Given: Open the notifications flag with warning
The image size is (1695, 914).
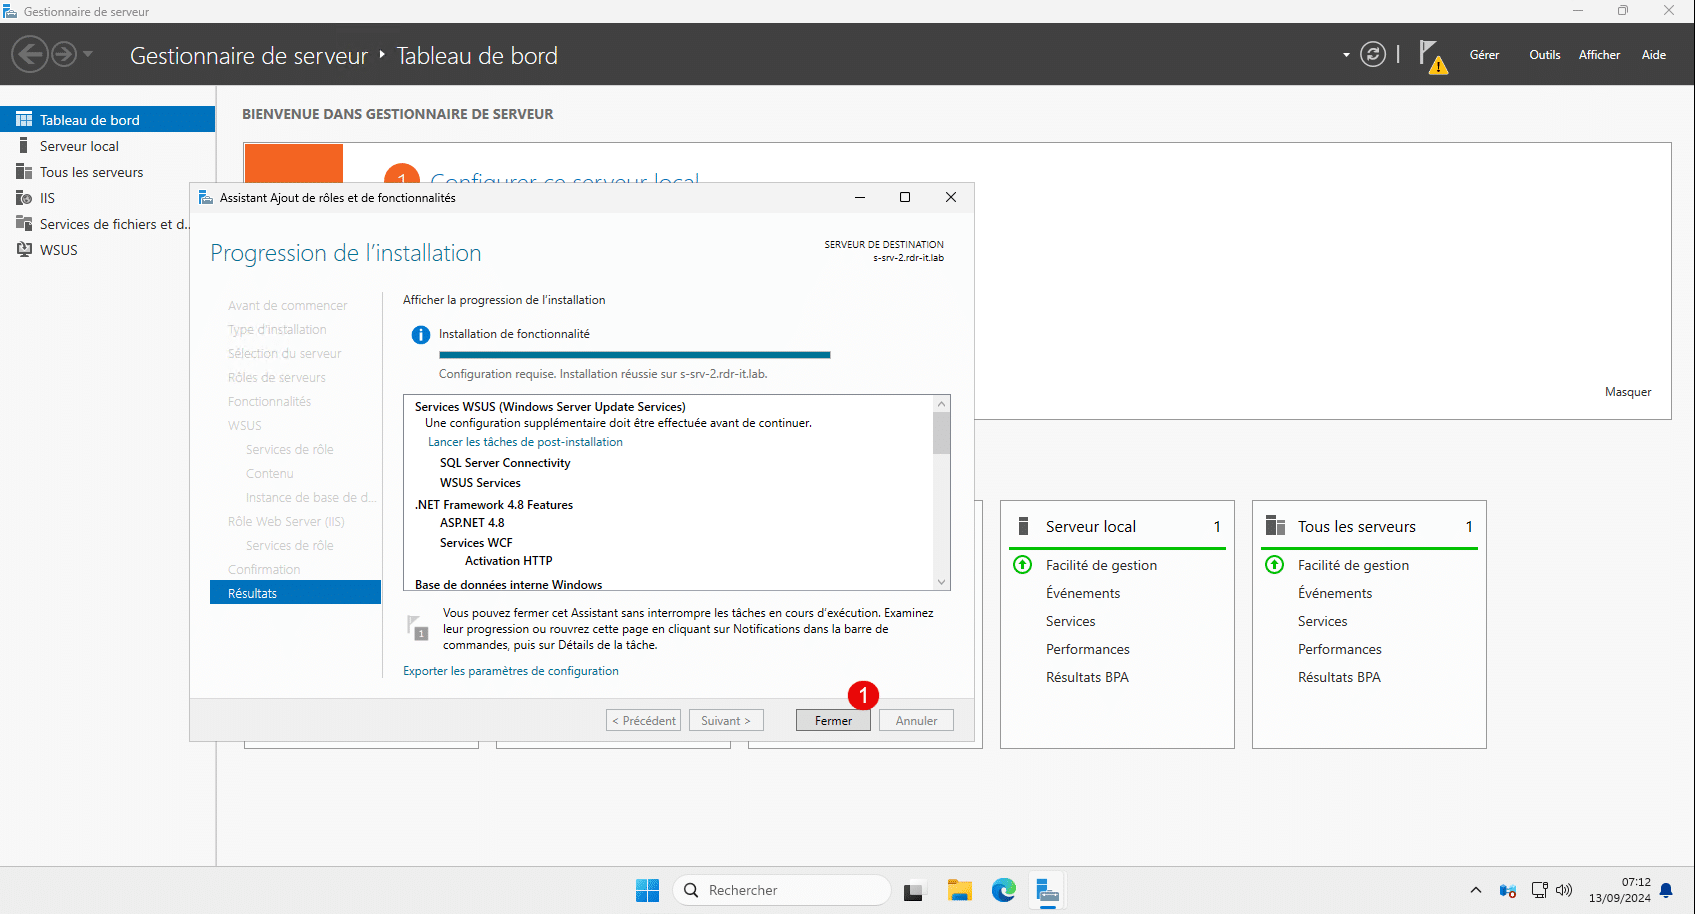Looking at the screenshot, I should (1433, 57).
